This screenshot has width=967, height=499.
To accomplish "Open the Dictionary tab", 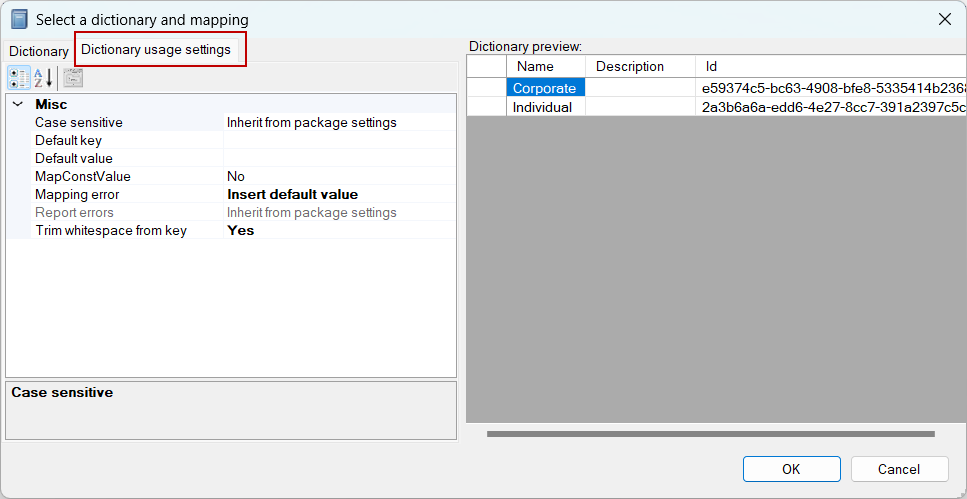I will pyautogui.click(x=38, y=52).
